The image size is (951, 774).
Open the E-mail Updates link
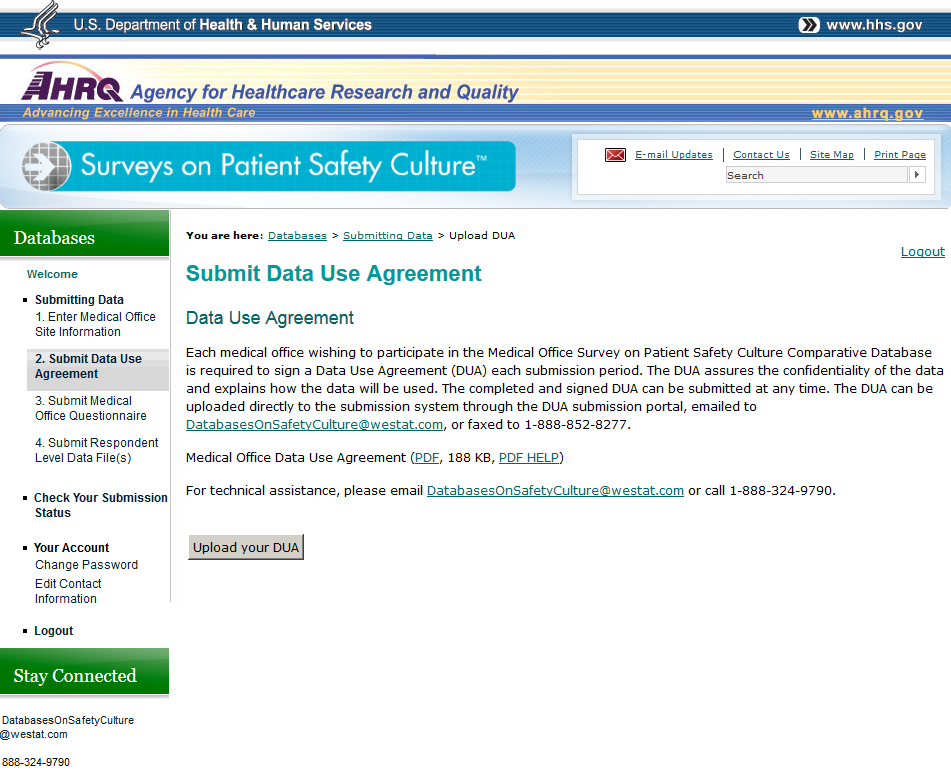coord(674,155)
